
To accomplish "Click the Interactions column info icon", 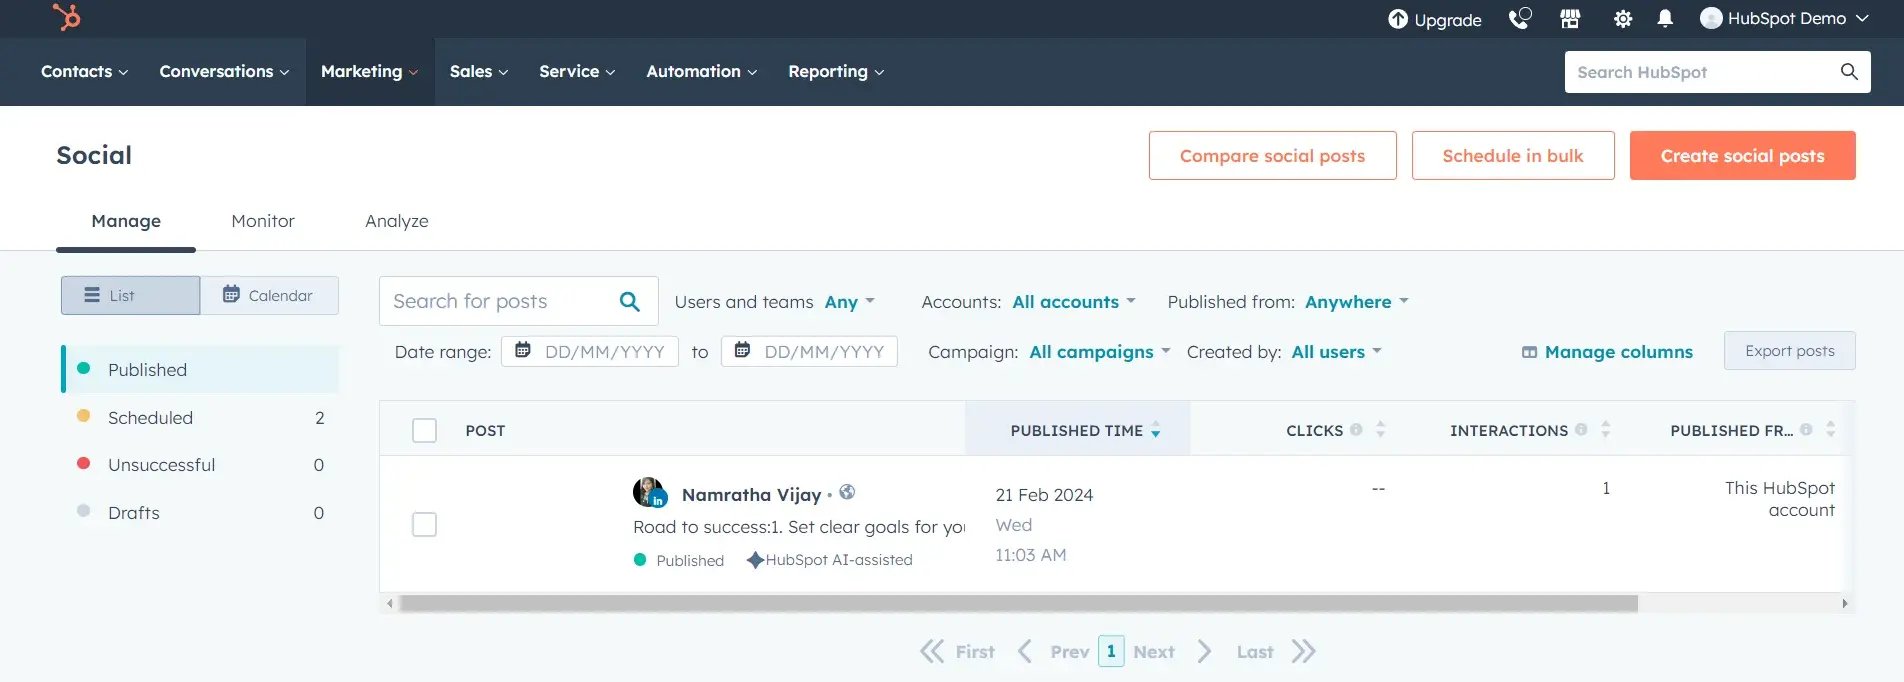I will pos(1581,430).
